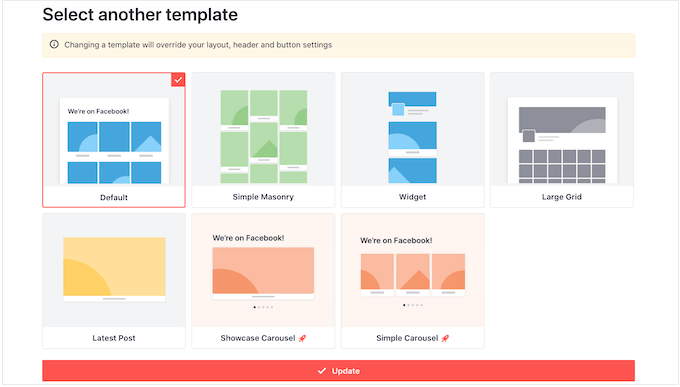The width and height of the screenshot is (680, 387).
Task: Click the rocket icon beside Simple Carousel
Action: click(x=445, y=338)
